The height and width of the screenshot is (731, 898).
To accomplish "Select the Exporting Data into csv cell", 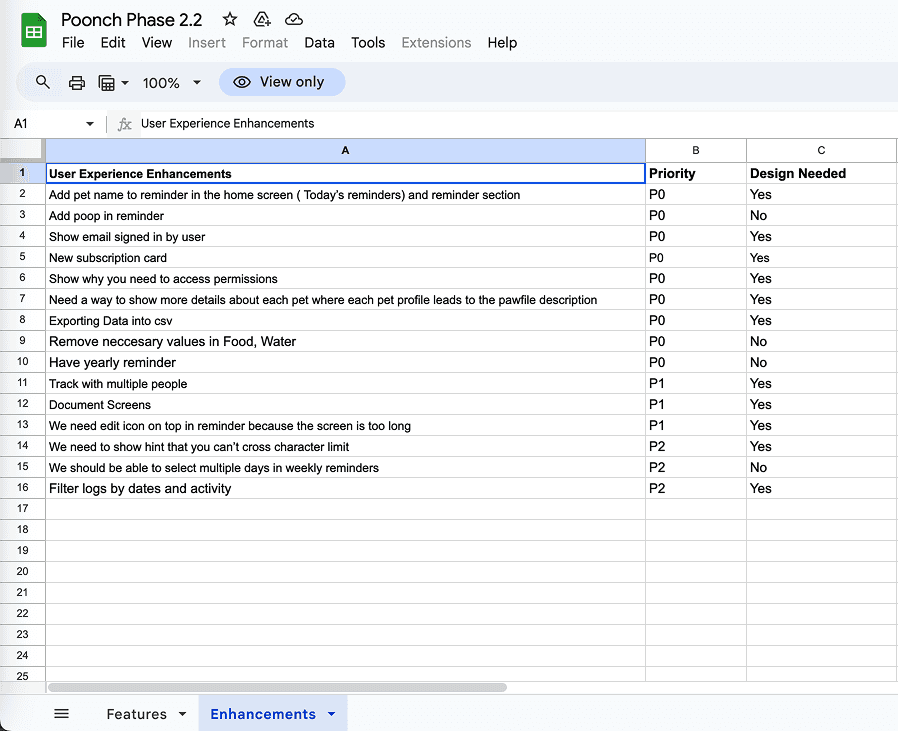I will click(x=345, y=320).
